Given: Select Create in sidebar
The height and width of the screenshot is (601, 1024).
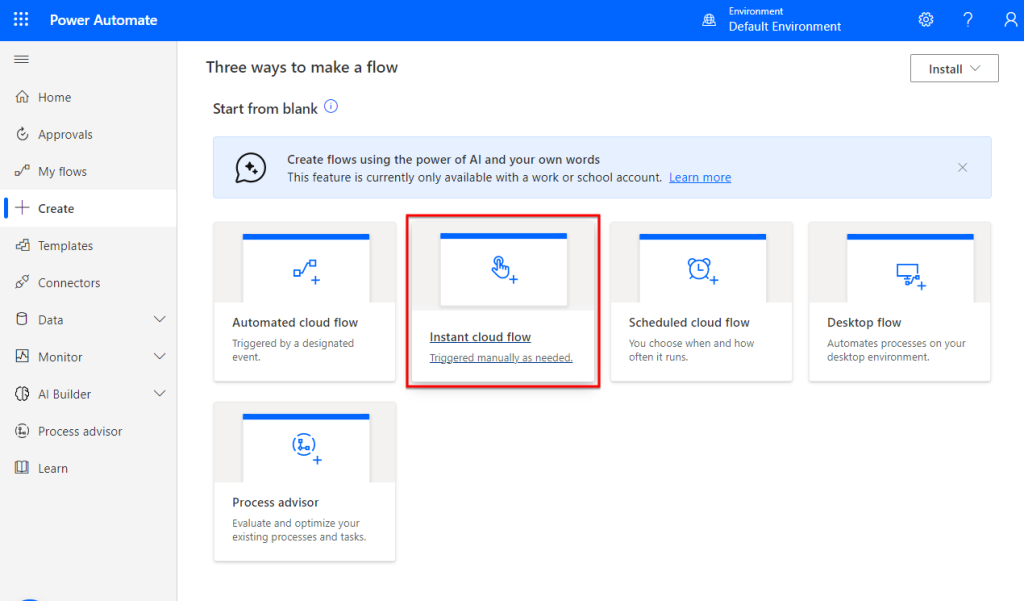Looking at the screenshot, I should (x=88, y=208).
